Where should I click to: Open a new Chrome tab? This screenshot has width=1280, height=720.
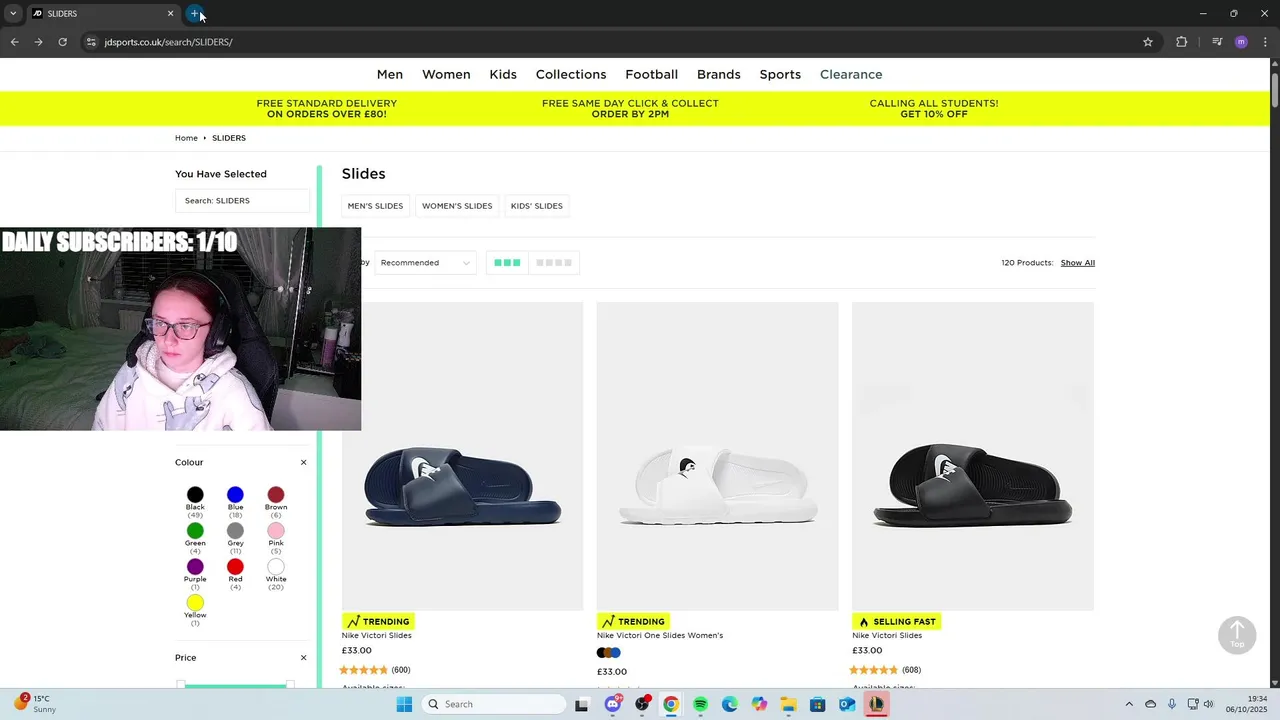[195, 14]
